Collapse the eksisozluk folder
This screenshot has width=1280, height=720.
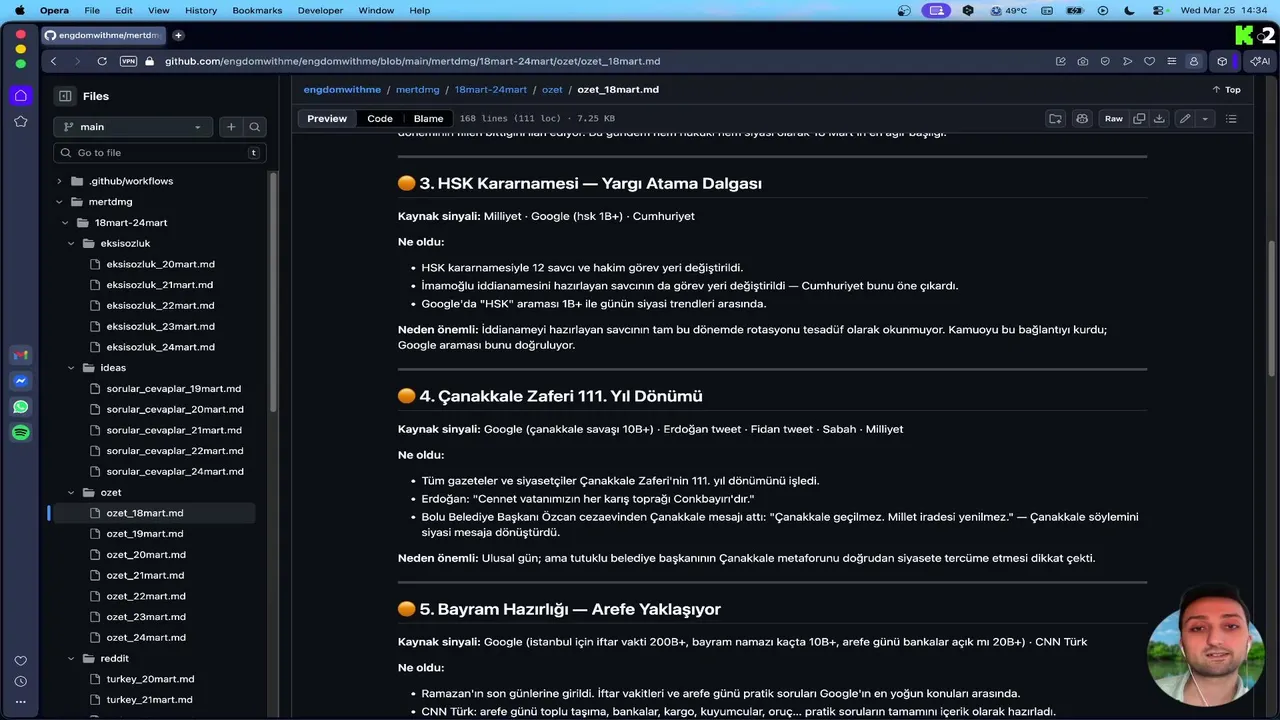click(x=71, y=243)
